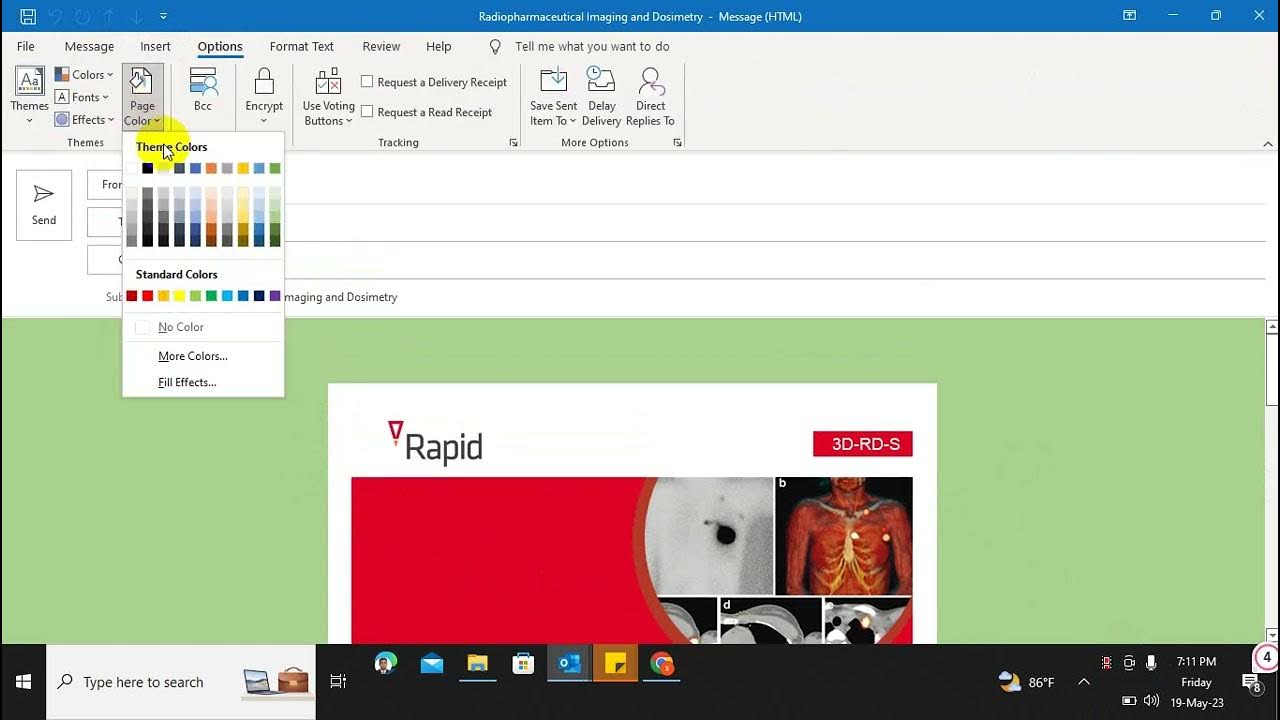Open the Windows Start menu
The image size is (1280, 720).
coord(23,682)
